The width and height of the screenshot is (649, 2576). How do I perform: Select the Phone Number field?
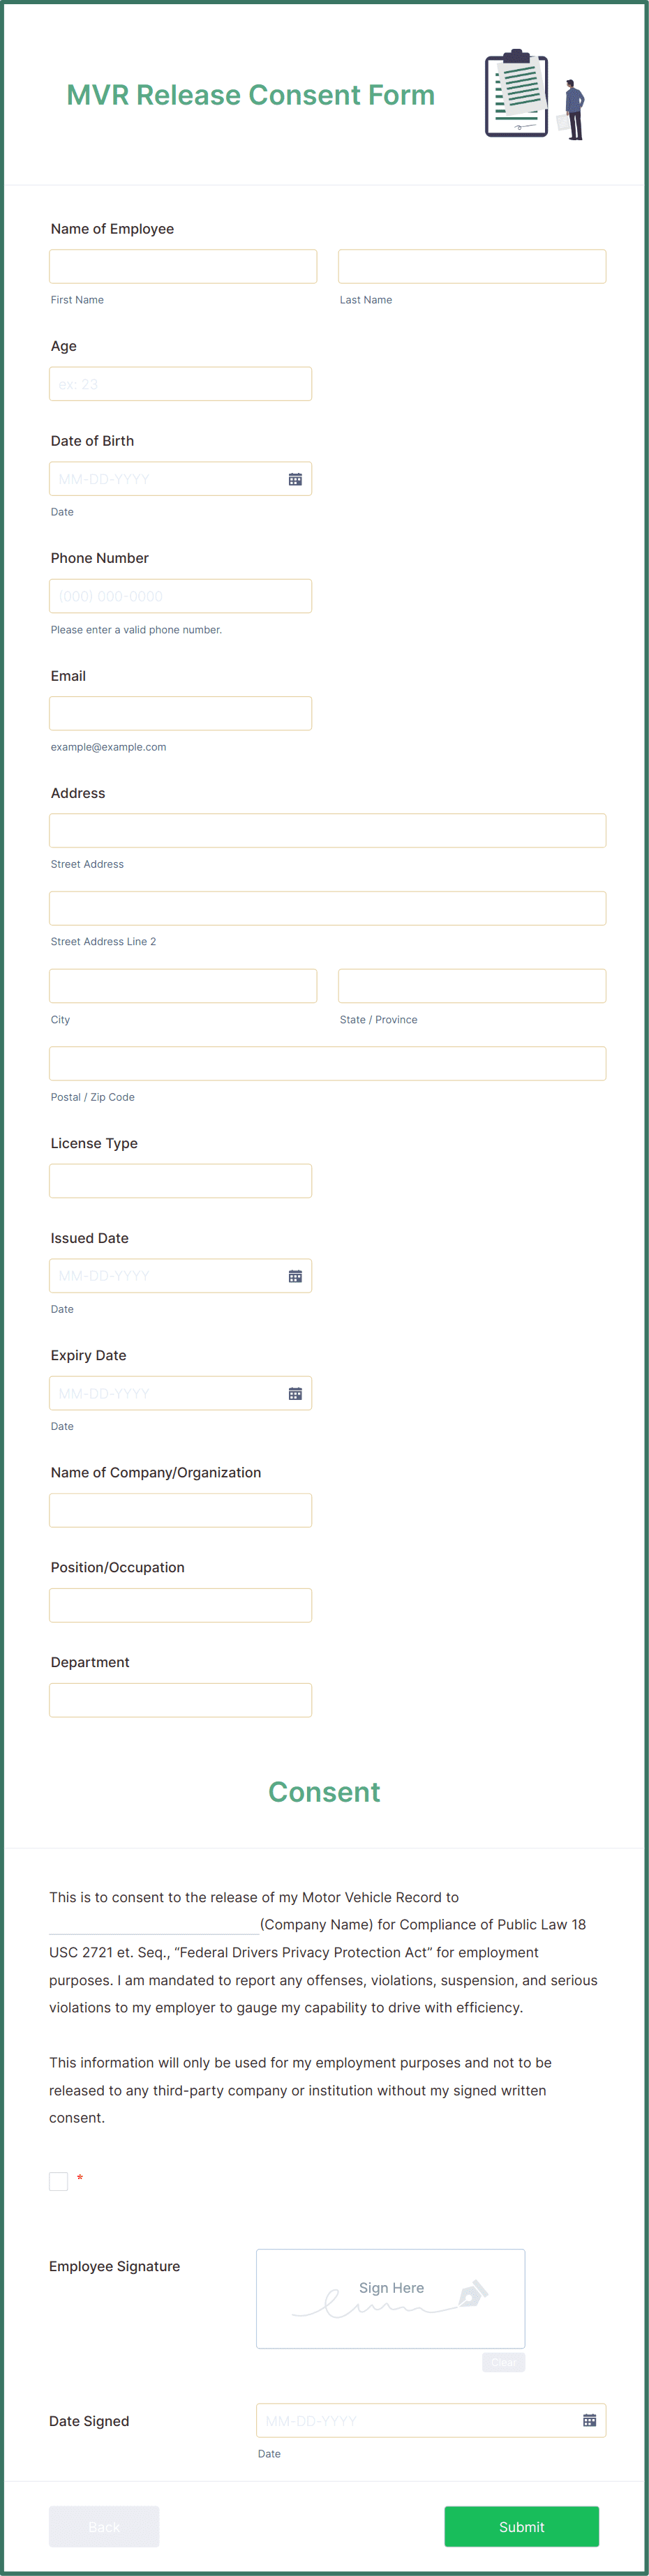coord(180,596)
